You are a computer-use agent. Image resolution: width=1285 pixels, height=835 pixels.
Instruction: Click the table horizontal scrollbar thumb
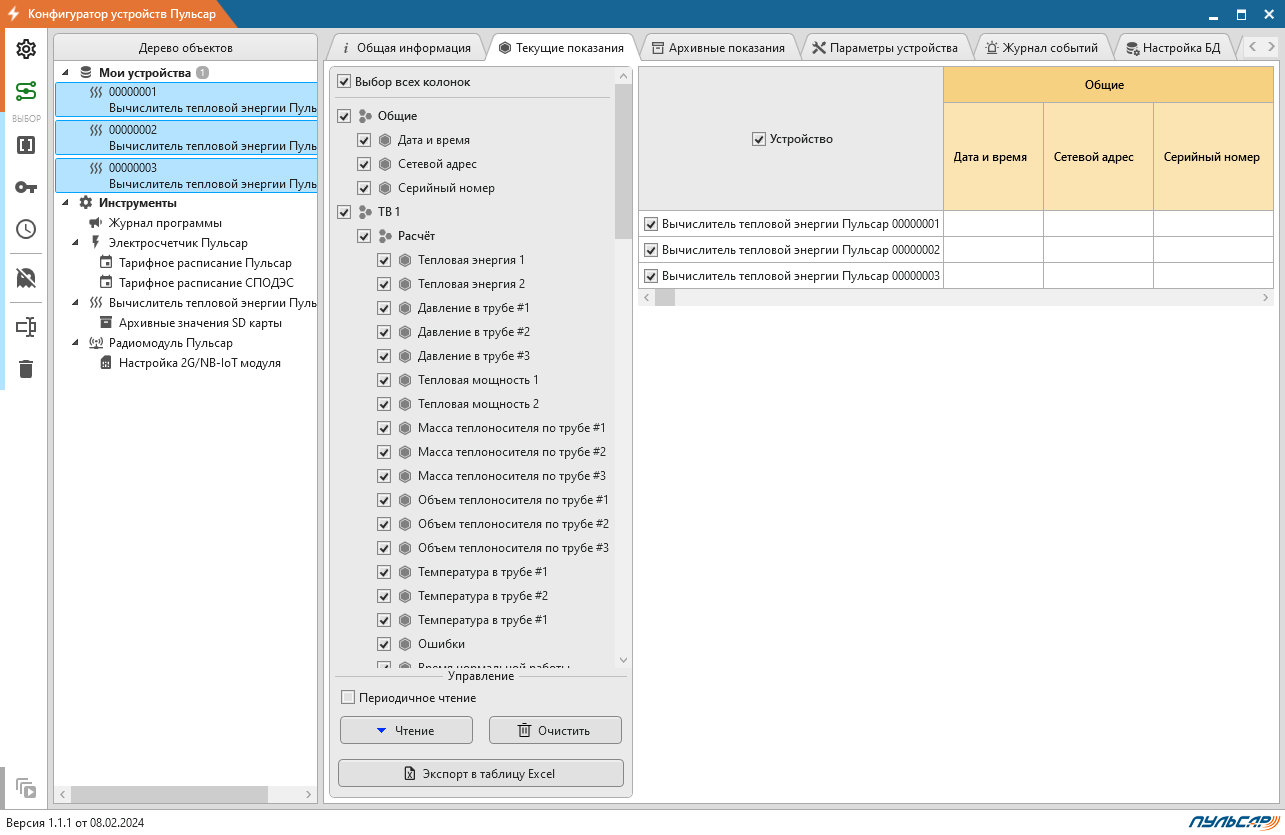tap(665, 298)
